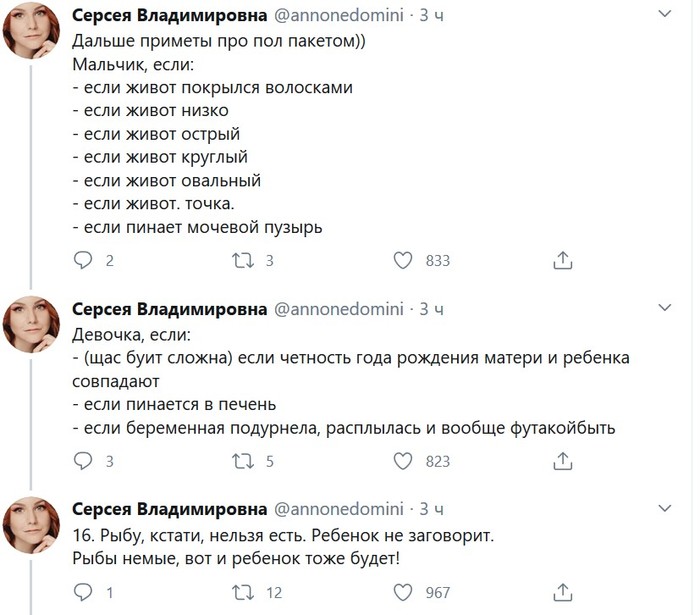
Task: Open the first tweet's options chevron
Action: [x=667, y=14]
